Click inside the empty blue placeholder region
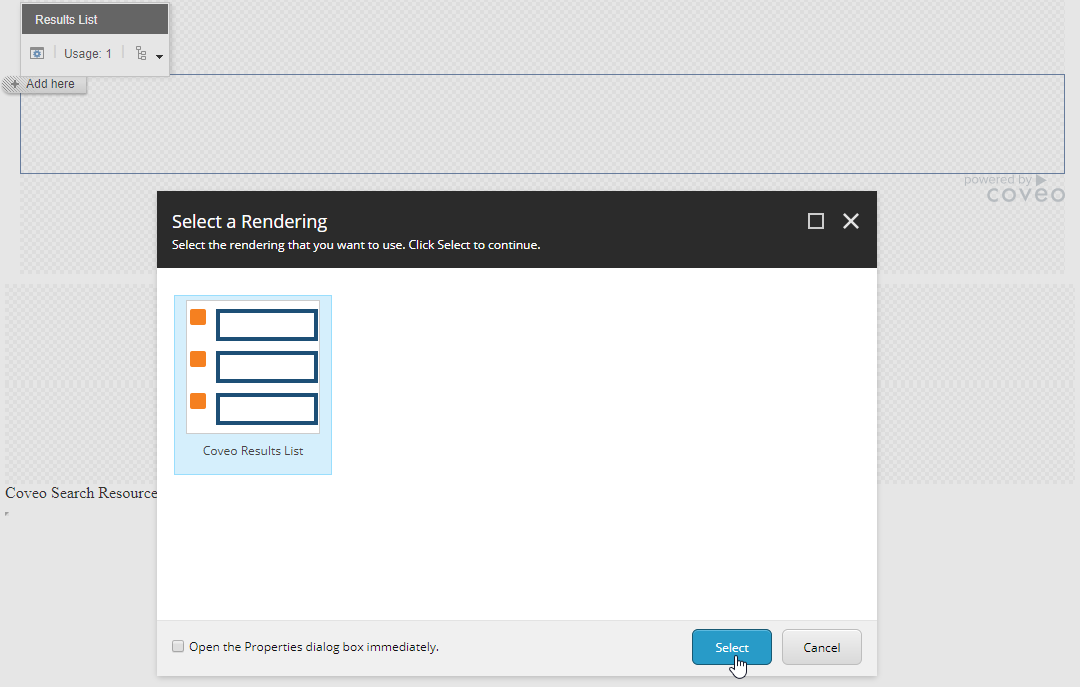Image resolution: width=1080 pixels, height=687 pixels. pyautogui.click(x=540, y=125)
